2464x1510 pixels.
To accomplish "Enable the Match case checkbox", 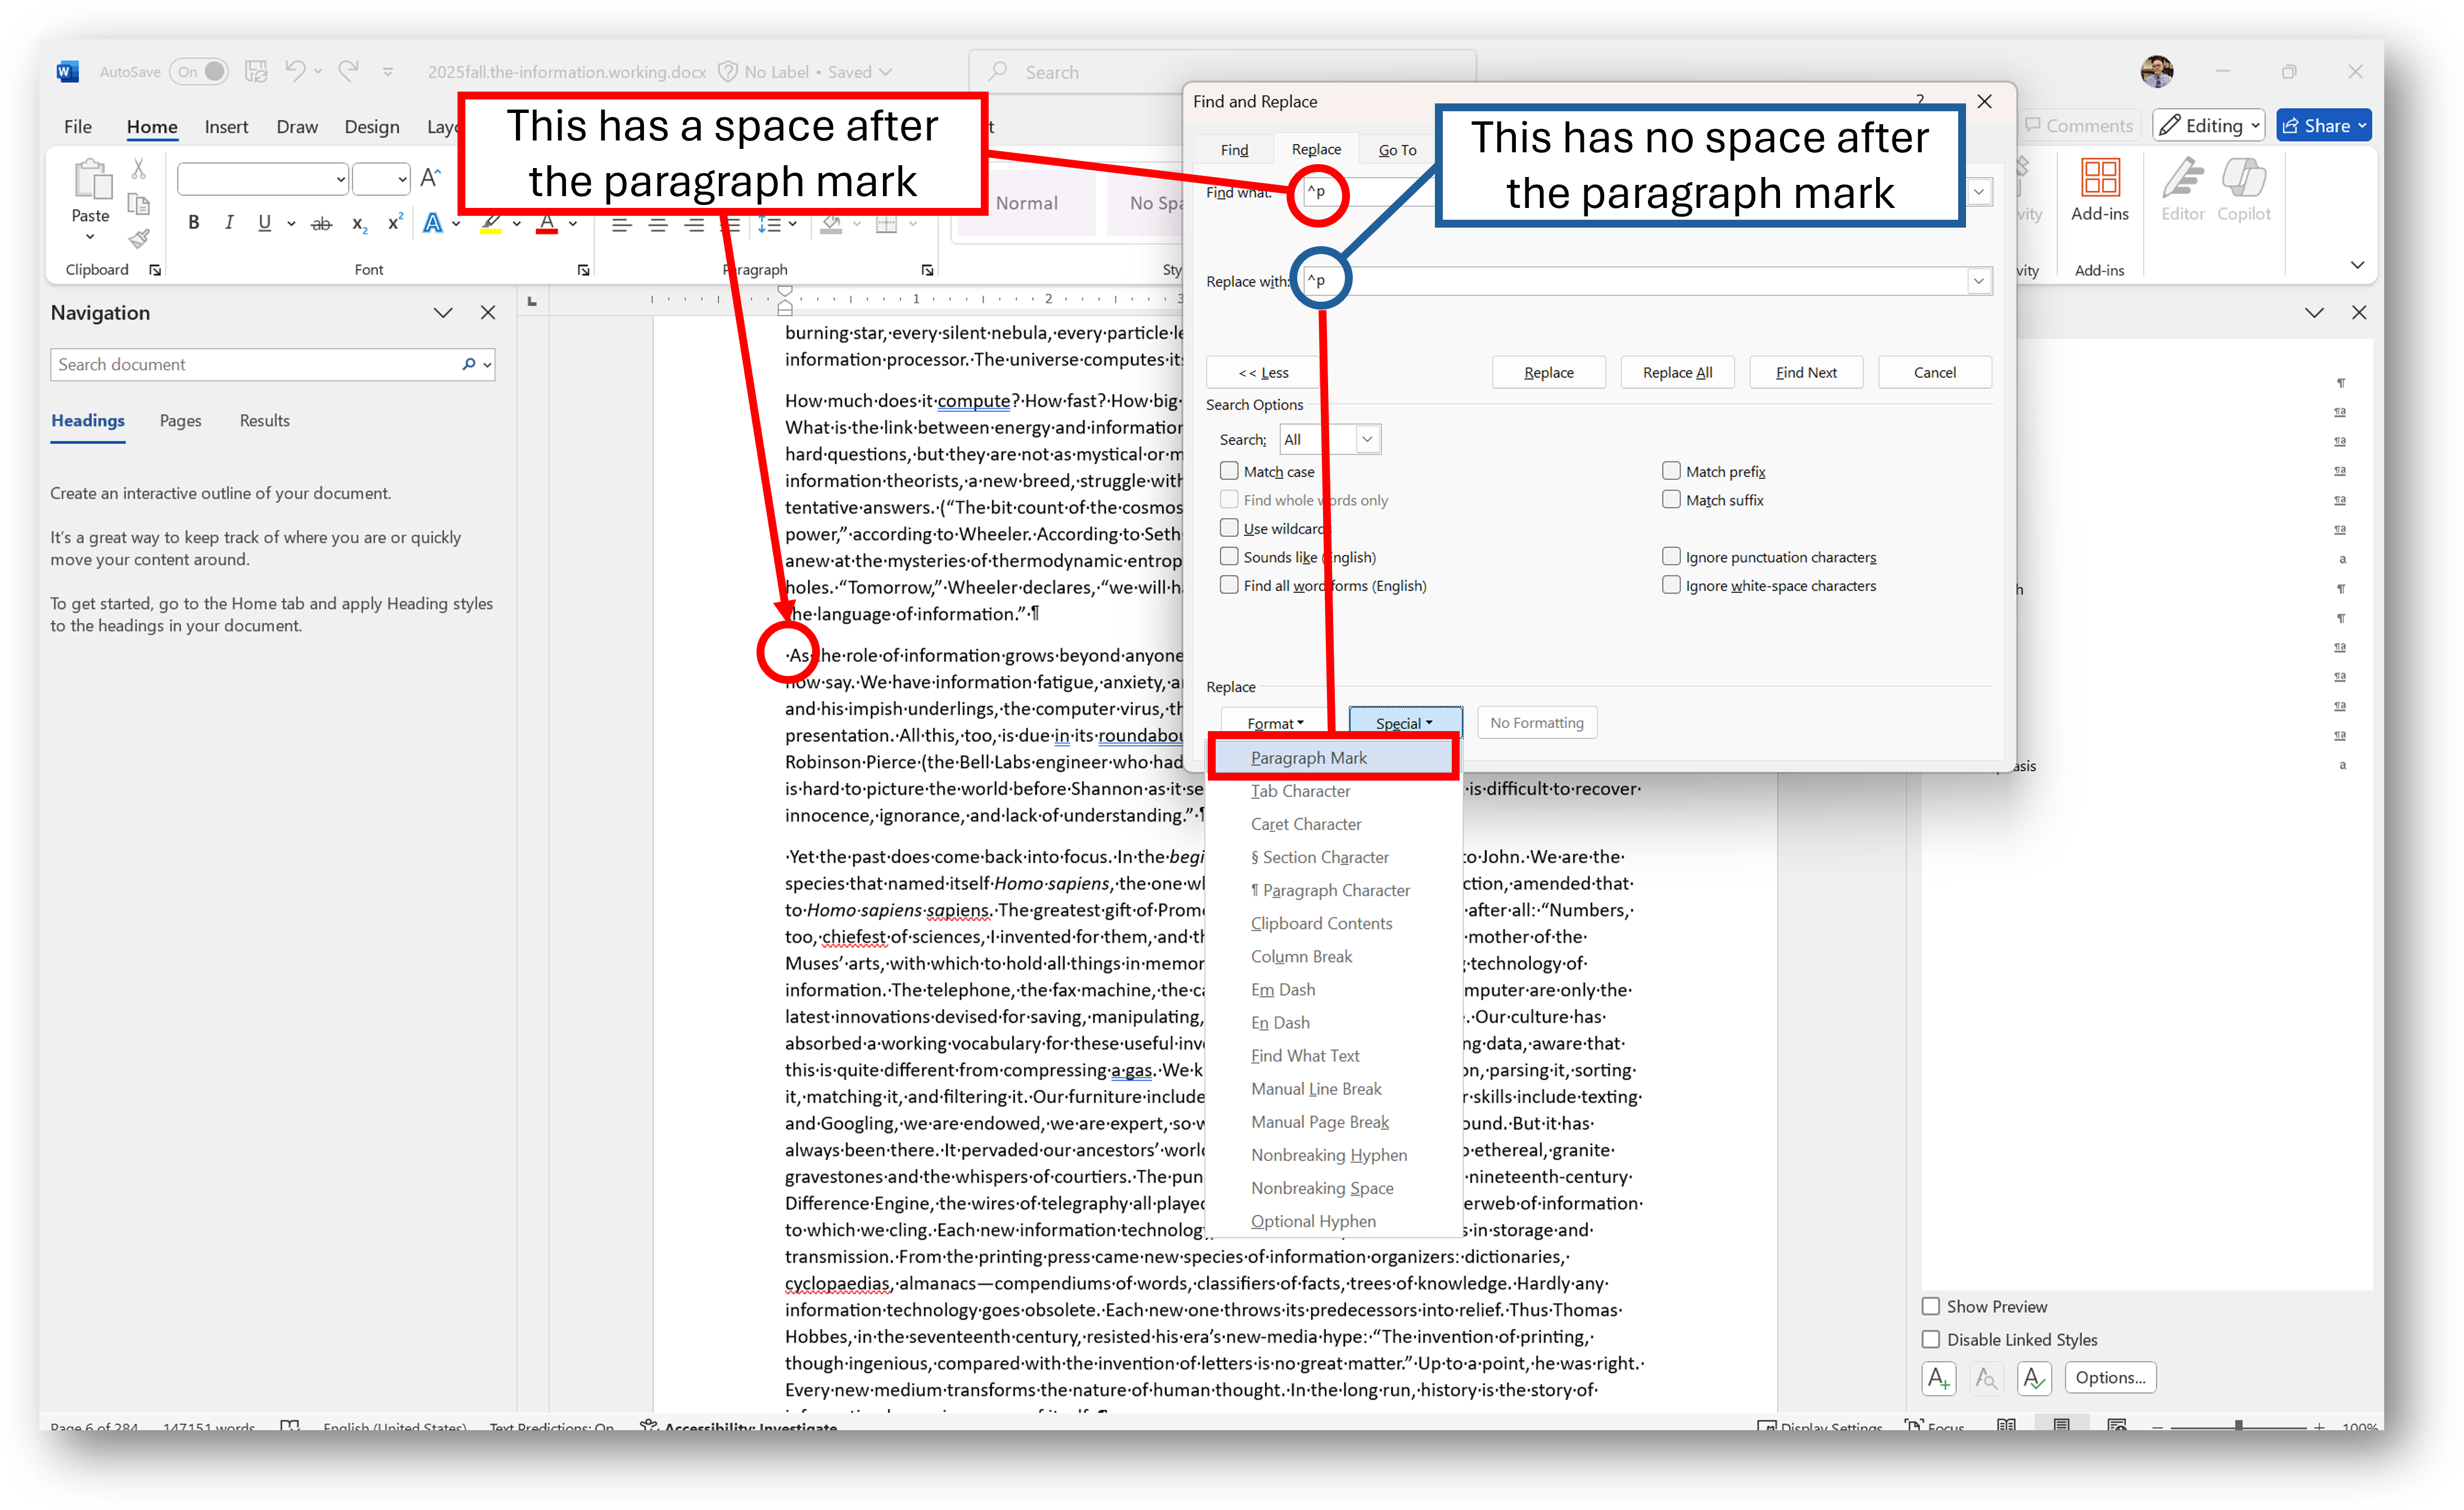I will (1229, 470).
